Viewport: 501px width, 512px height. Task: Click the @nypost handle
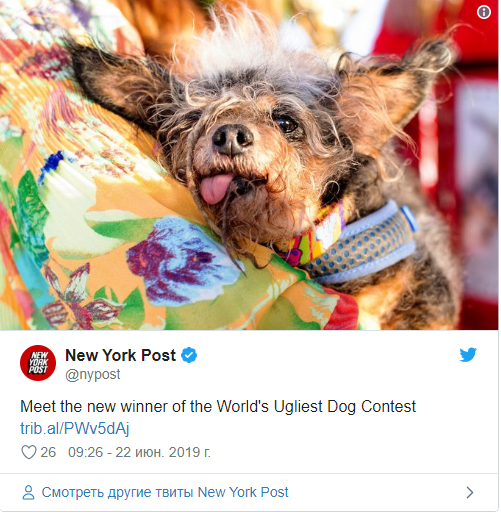click(93, 374)
